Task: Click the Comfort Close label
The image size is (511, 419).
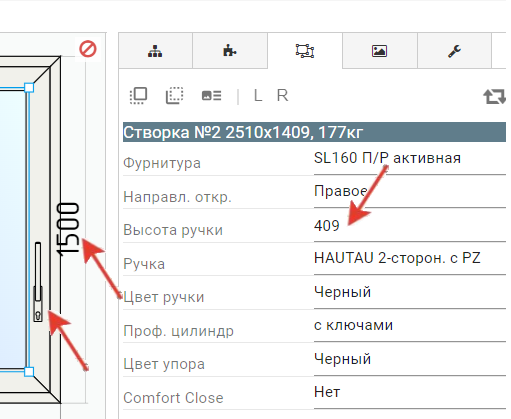Action: (173, 398)
